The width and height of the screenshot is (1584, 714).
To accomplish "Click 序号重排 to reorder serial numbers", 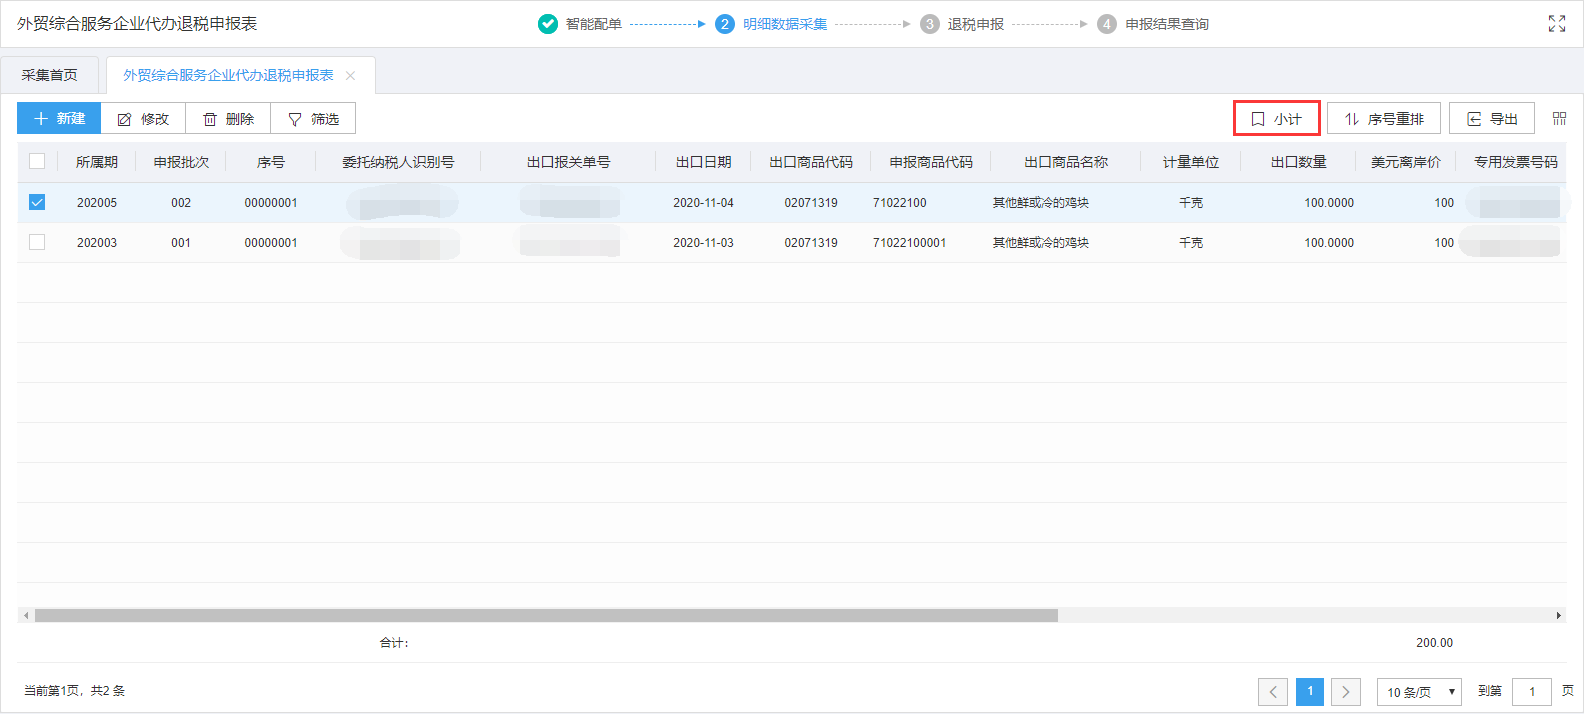I will [1383, 119].
